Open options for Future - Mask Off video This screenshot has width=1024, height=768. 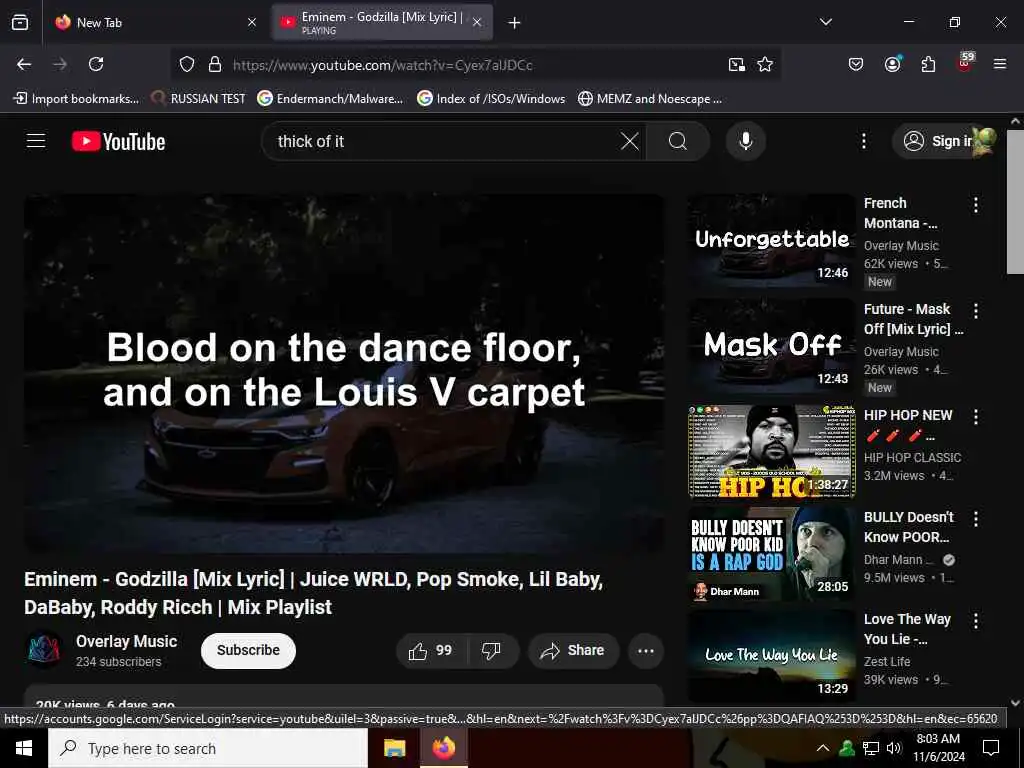tap(976, 311)
